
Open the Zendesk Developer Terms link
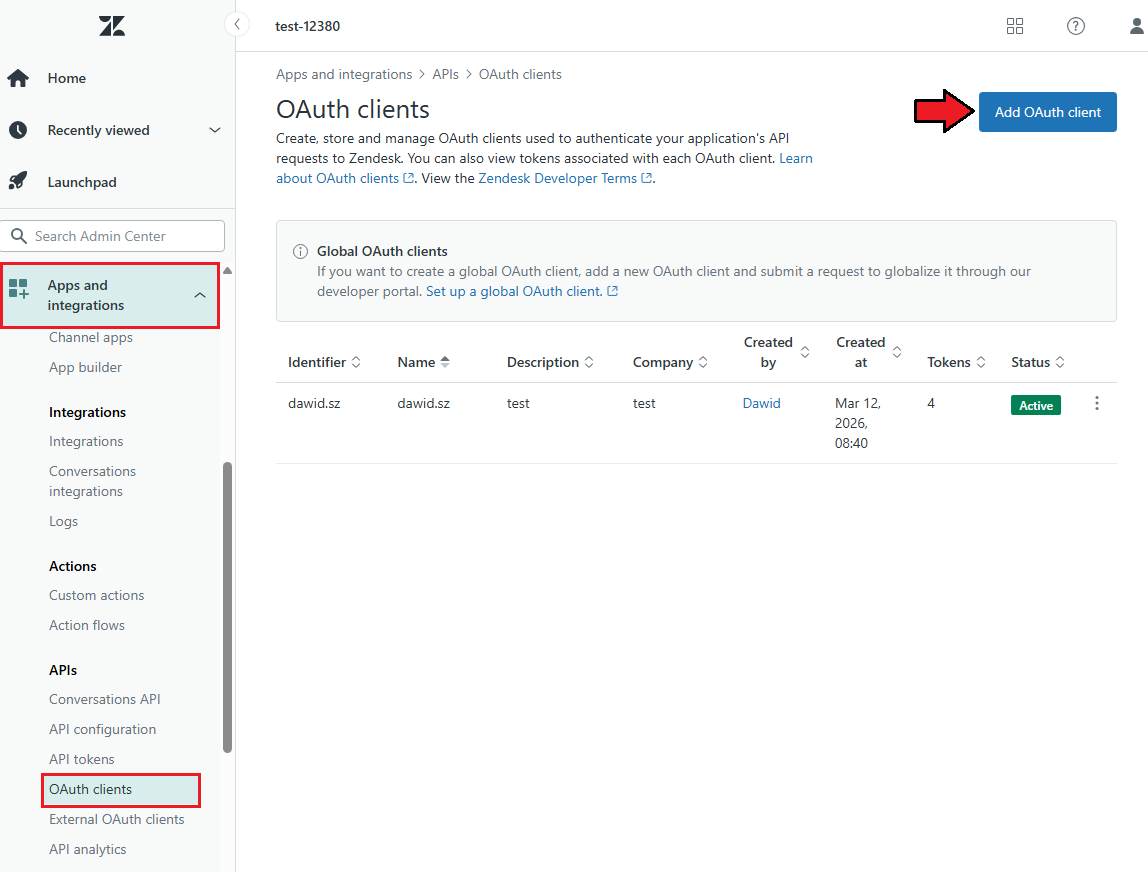point(558,178)
